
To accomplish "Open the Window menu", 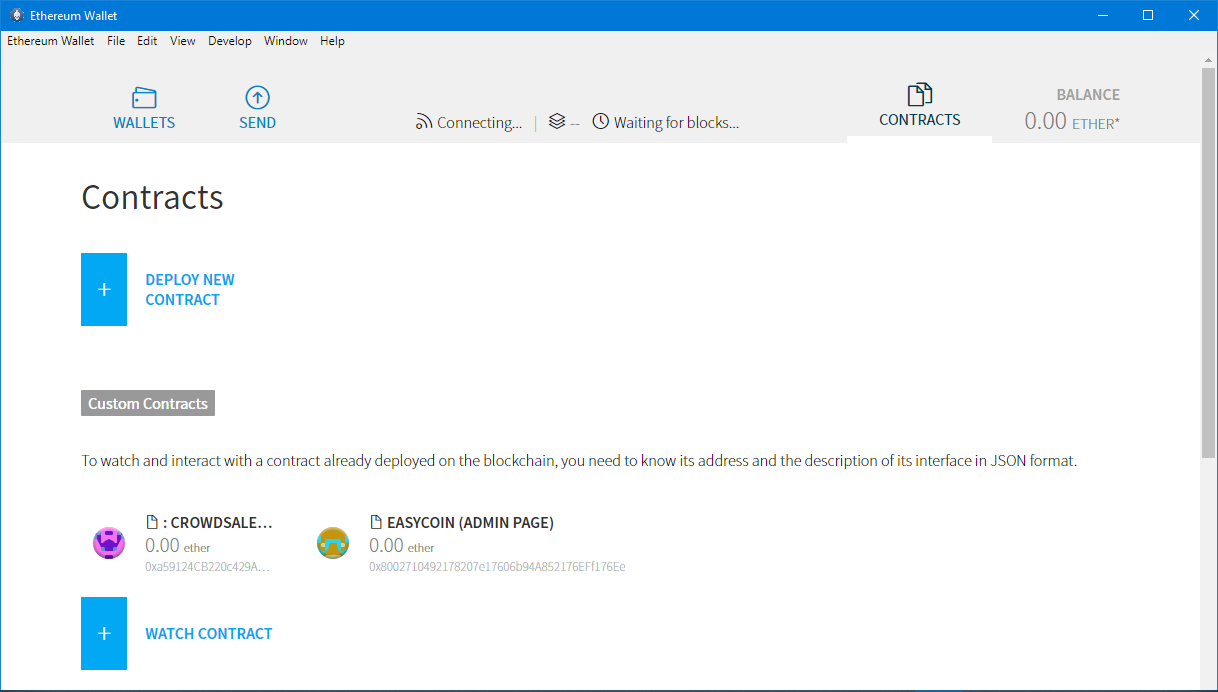I will click(x=286, y=41).
